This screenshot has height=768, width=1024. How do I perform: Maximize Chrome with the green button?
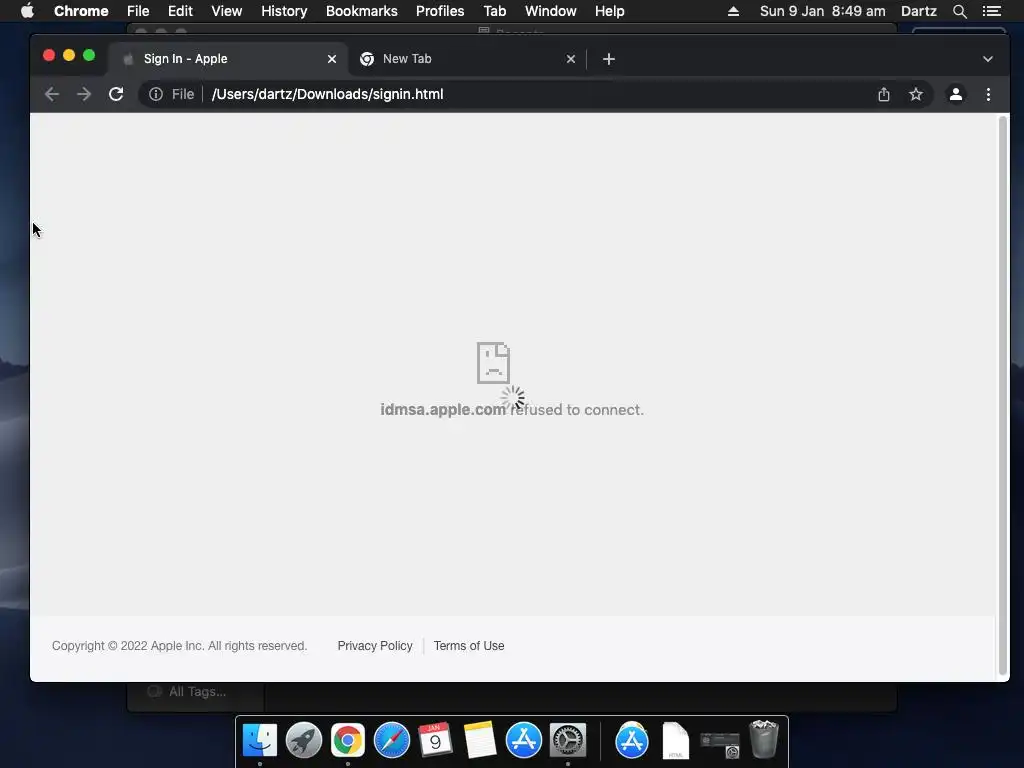pyautogui.click(x=89, y=56)
